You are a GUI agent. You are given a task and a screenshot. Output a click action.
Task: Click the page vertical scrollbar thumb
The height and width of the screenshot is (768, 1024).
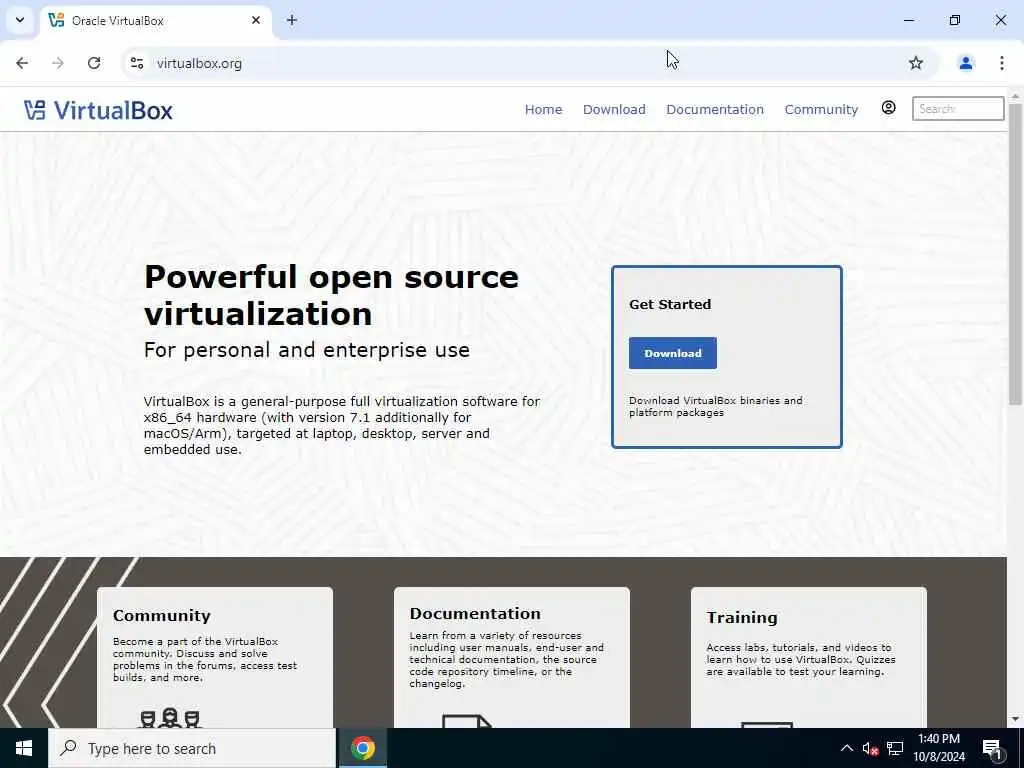pos(1016,253)
